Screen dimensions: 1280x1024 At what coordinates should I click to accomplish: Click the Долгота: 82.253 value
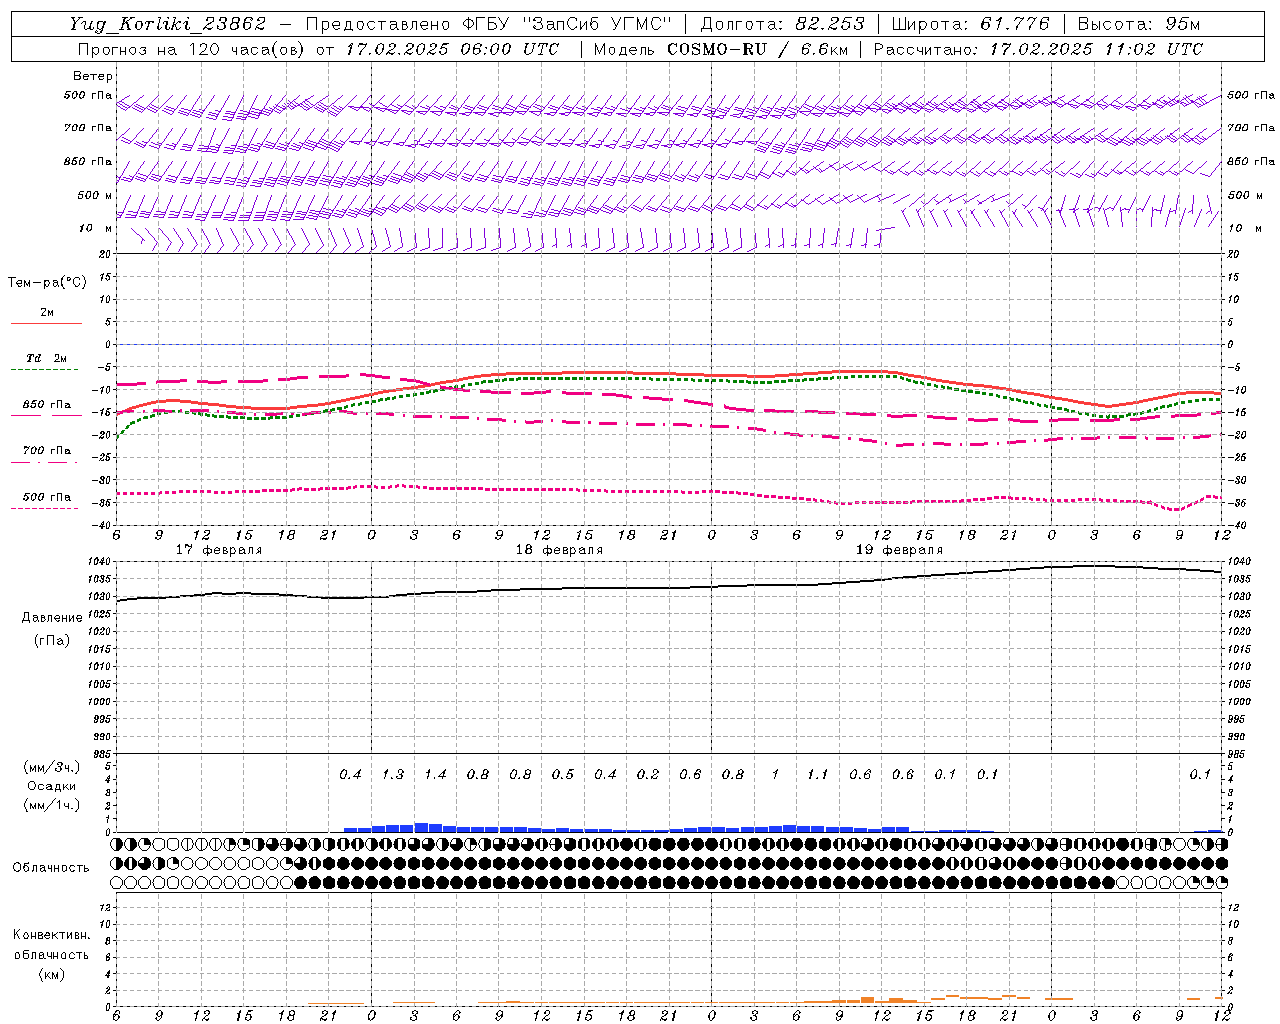click(x=782, y=24)
